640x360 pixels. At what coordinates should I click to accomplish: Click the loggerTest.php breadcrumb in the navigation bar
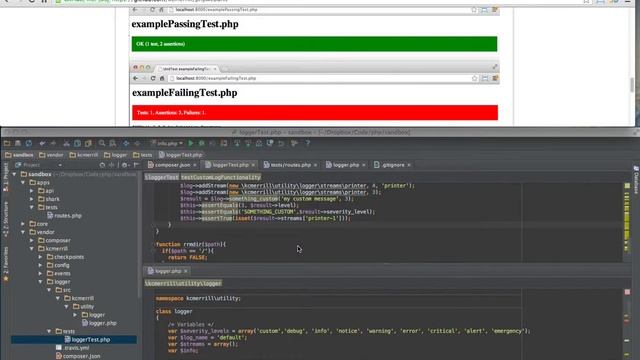tap(181, 155)
